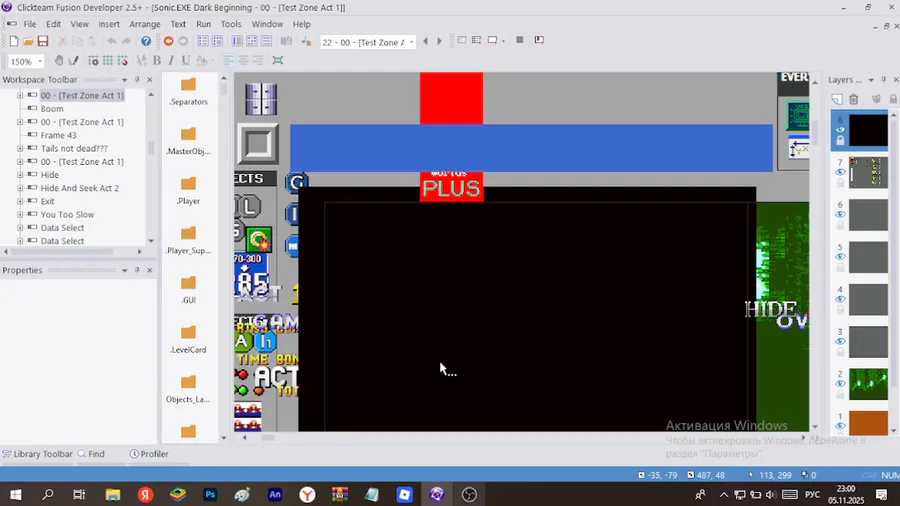Open Properties panel dropdown arrow

point(125,270)
